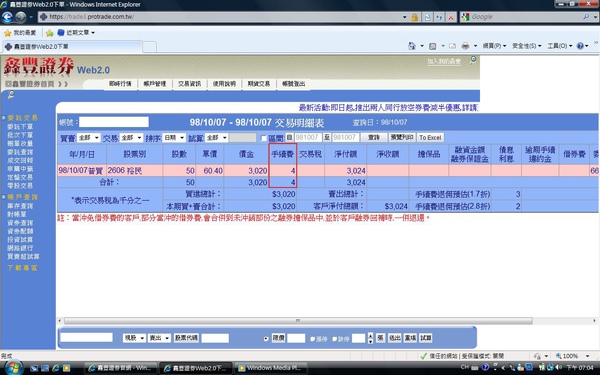Open the favorites star icon
This screenshot has height=375, width=600.
pyautogui.click(x=7, y=33)
